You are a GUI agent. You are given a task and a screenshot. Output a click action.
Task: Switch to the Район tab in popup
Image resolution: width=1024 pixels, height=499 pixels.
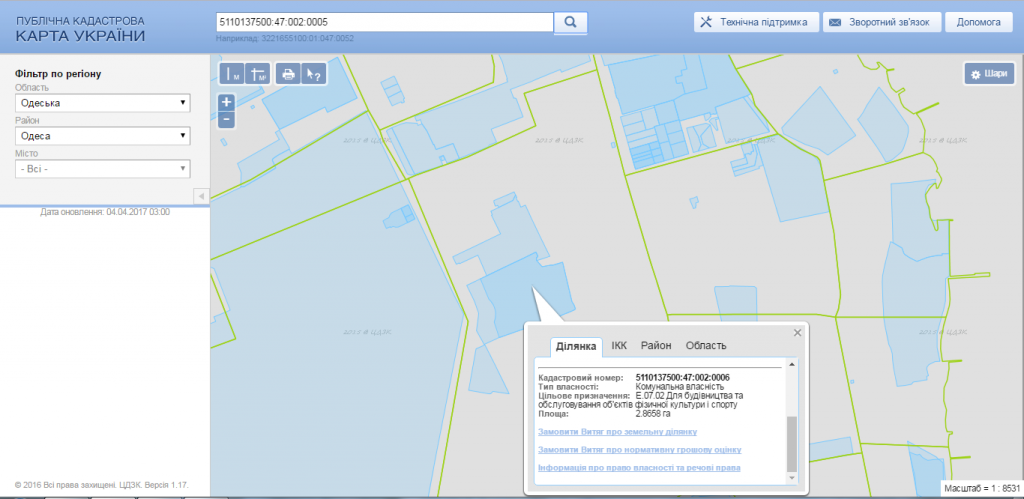point(656,346)
